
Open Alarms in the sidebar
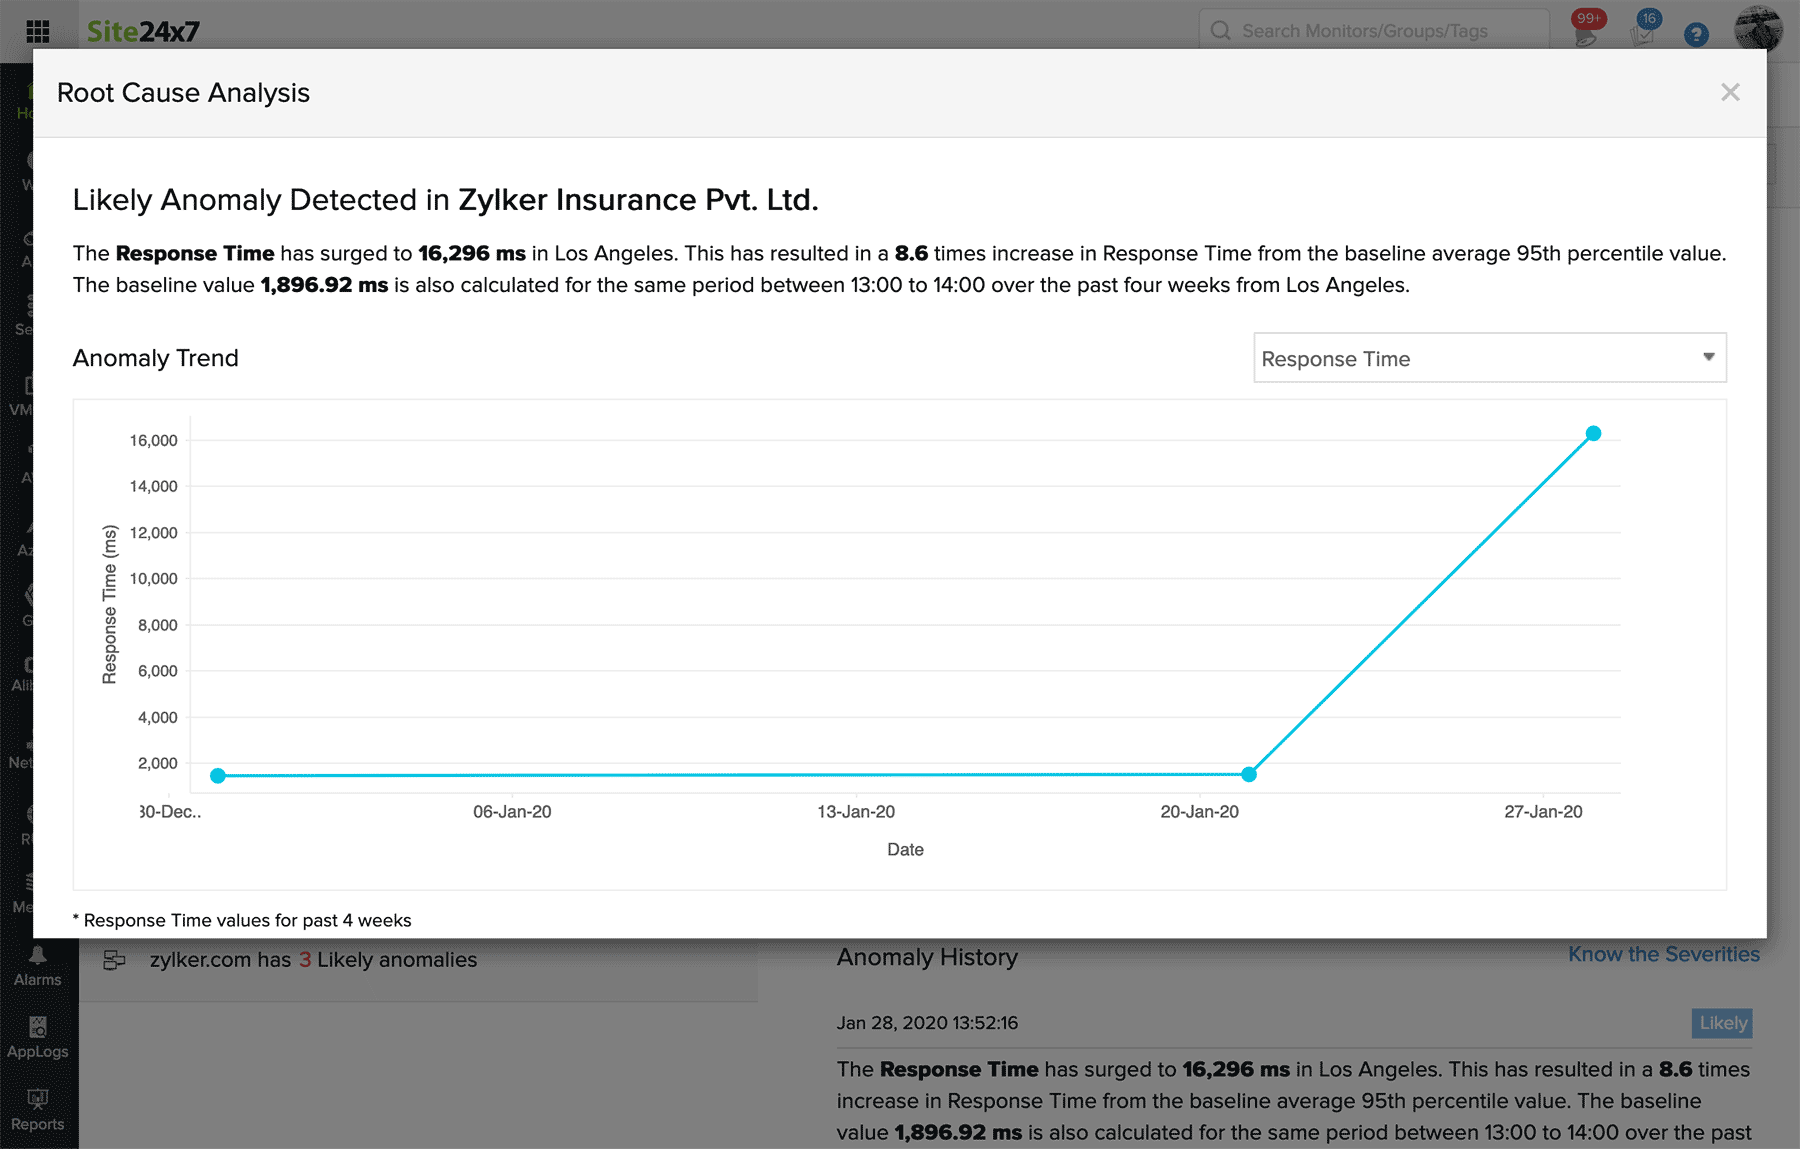pos(38,967)
